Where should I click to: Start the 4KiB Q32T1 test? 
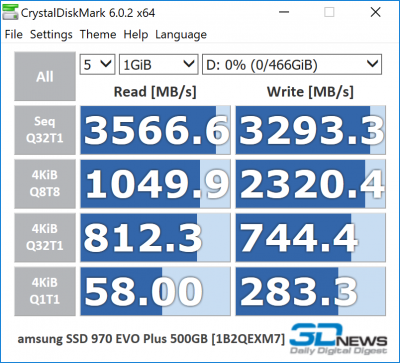pos(45,237)
